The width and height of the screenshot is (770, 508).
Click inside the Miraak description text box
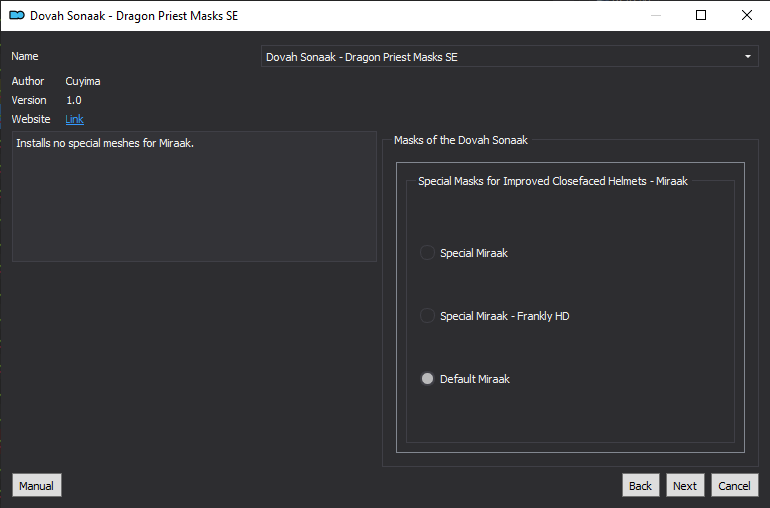tap(194, 197)
